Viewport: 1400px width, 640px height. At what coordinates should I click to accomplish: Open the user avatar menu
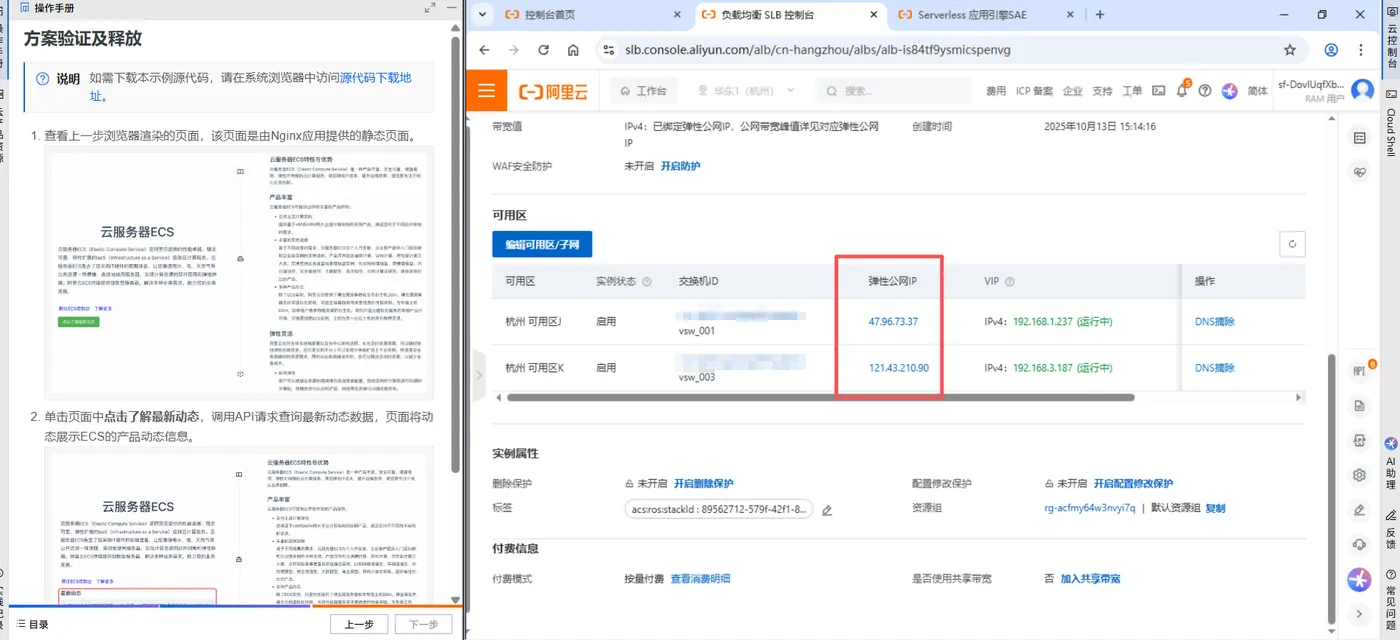(1362, 90)
